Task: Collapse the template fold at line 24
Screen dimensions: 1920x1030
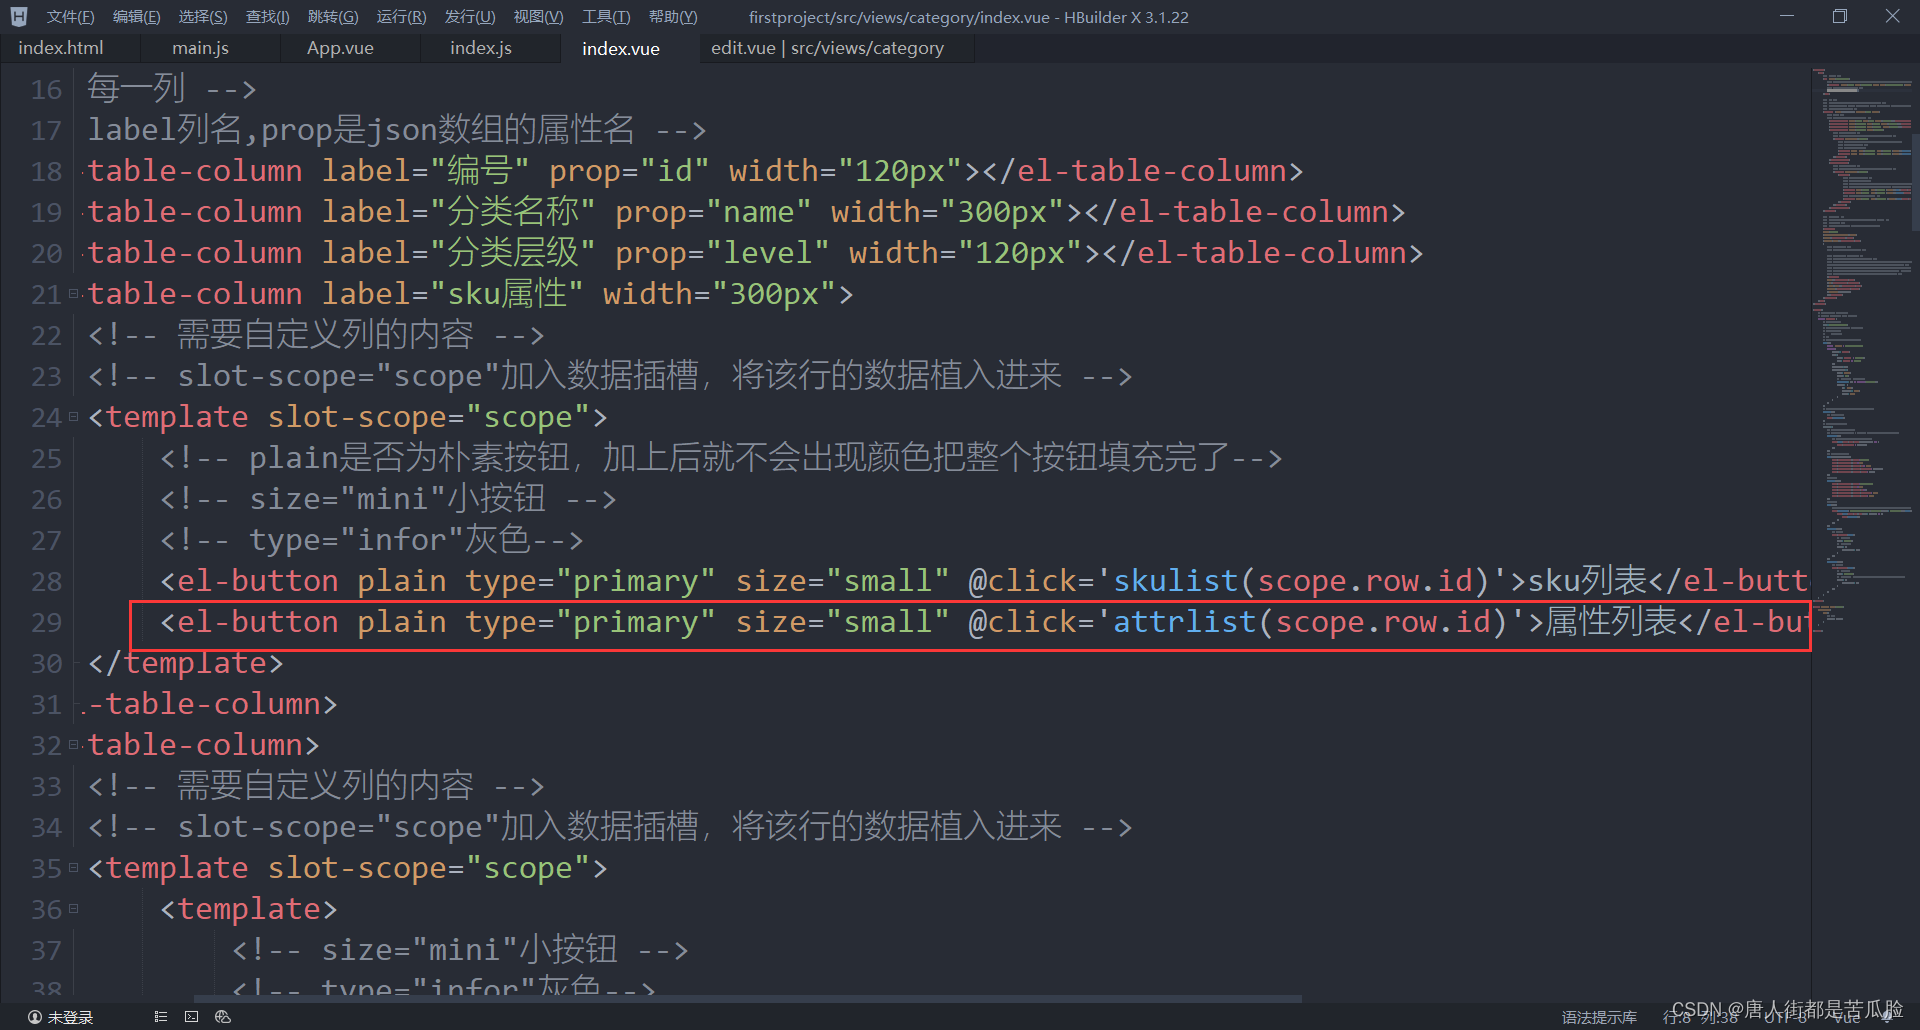Action: pos(74,417)
